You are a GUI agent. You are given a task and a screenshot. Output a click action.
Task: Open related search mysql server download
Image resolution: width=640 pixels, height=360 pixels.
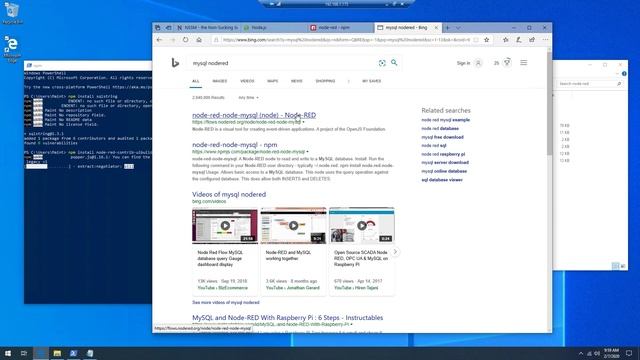pos(445,162)
